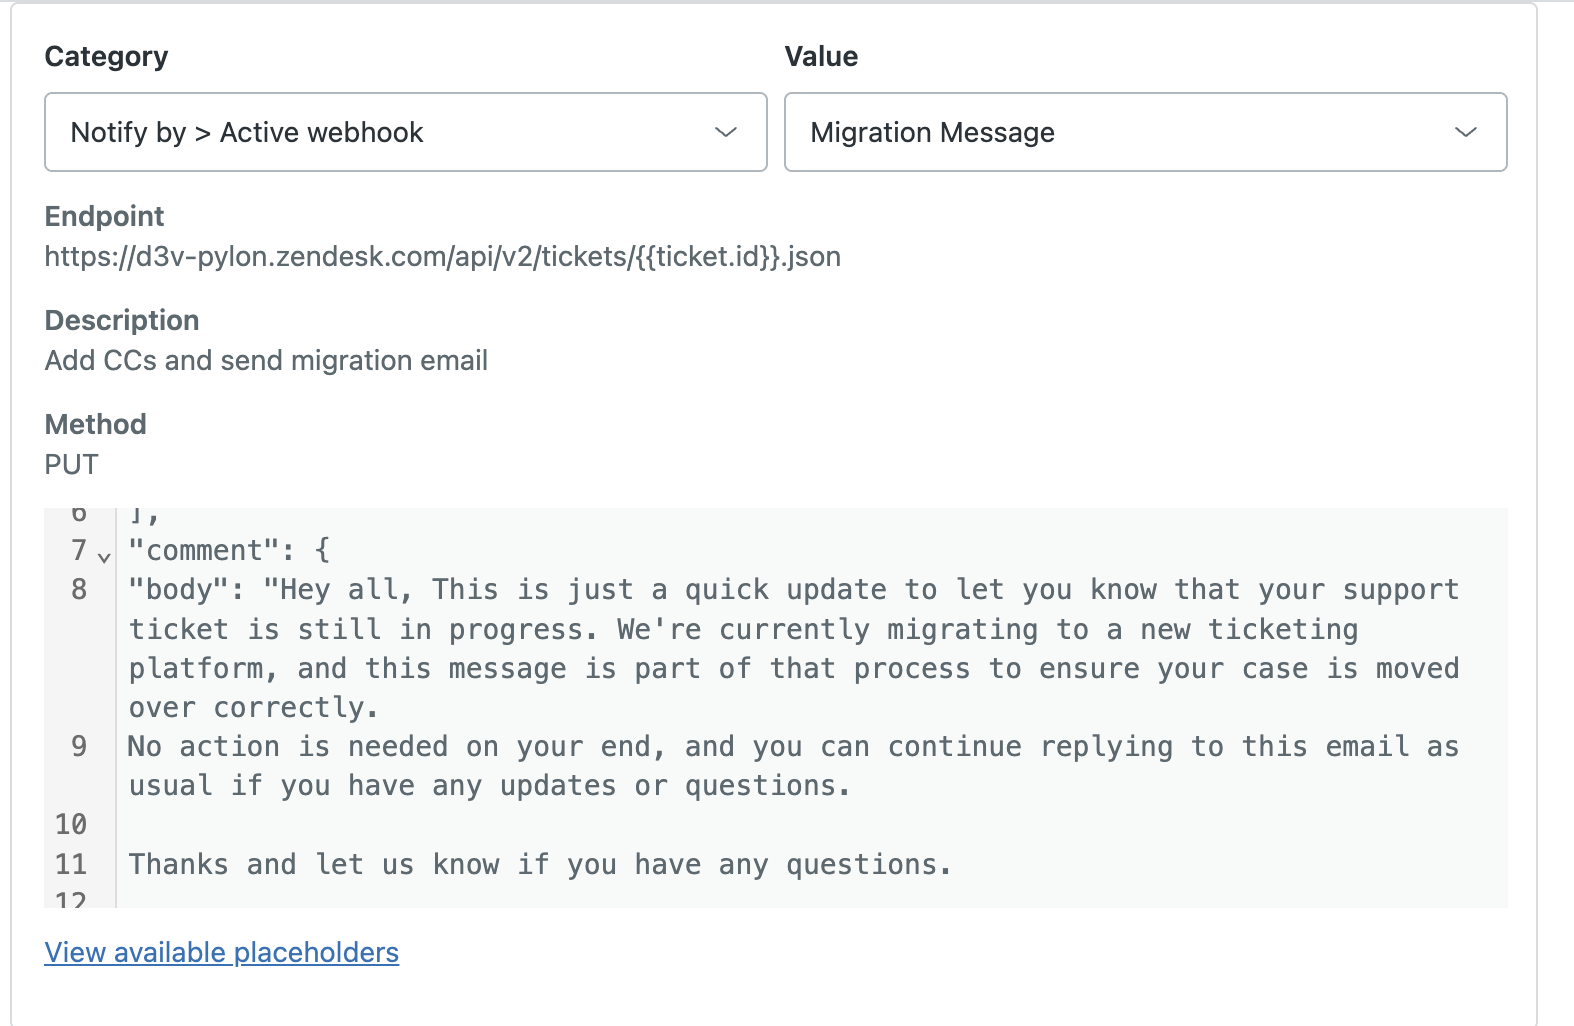Click line number 8 in the code gutter
The image size is (1574, 1026).
click(79, 589)
